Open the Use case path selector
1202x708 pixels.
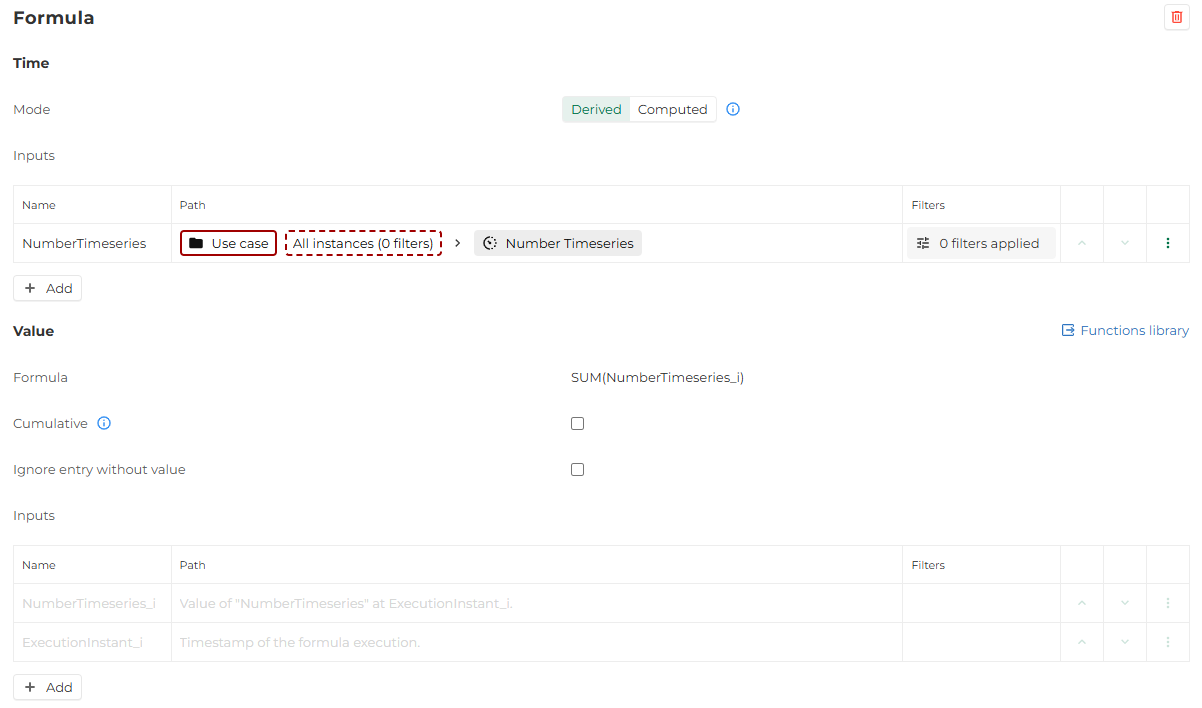pyautogui.click(x=228, y=243)
